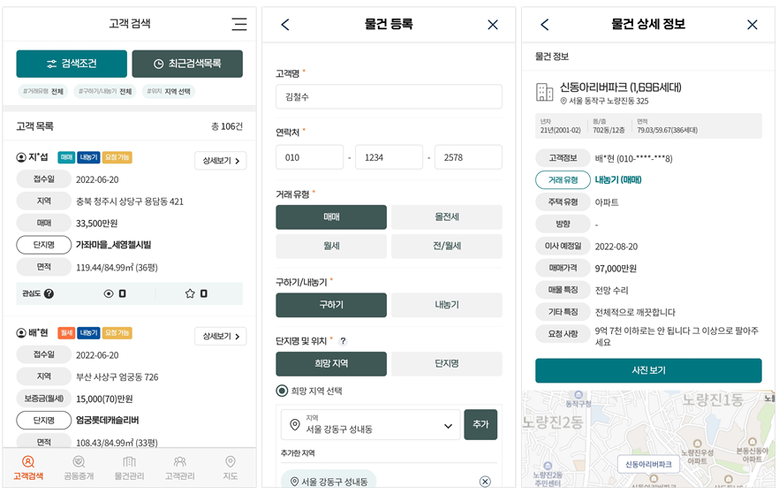The height and width of the screenshot is (494, 779).
Task: Expand the 지역 dropdown for 서울 강동구 성내동
Action: pos(445,425)
